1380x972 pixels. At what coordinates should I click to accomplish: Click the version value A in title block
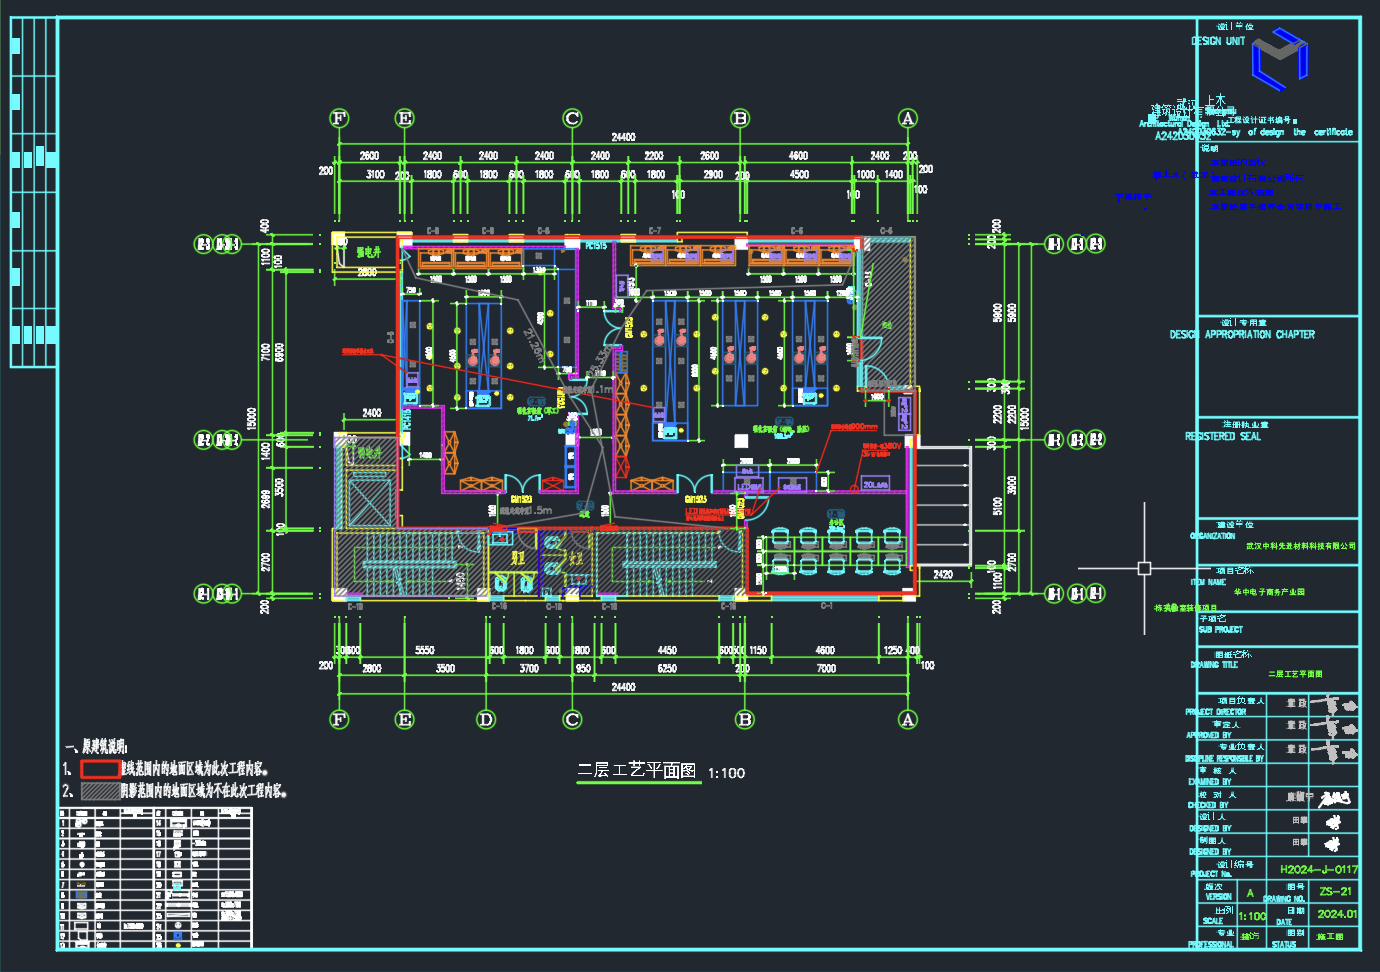[1250, 894]
